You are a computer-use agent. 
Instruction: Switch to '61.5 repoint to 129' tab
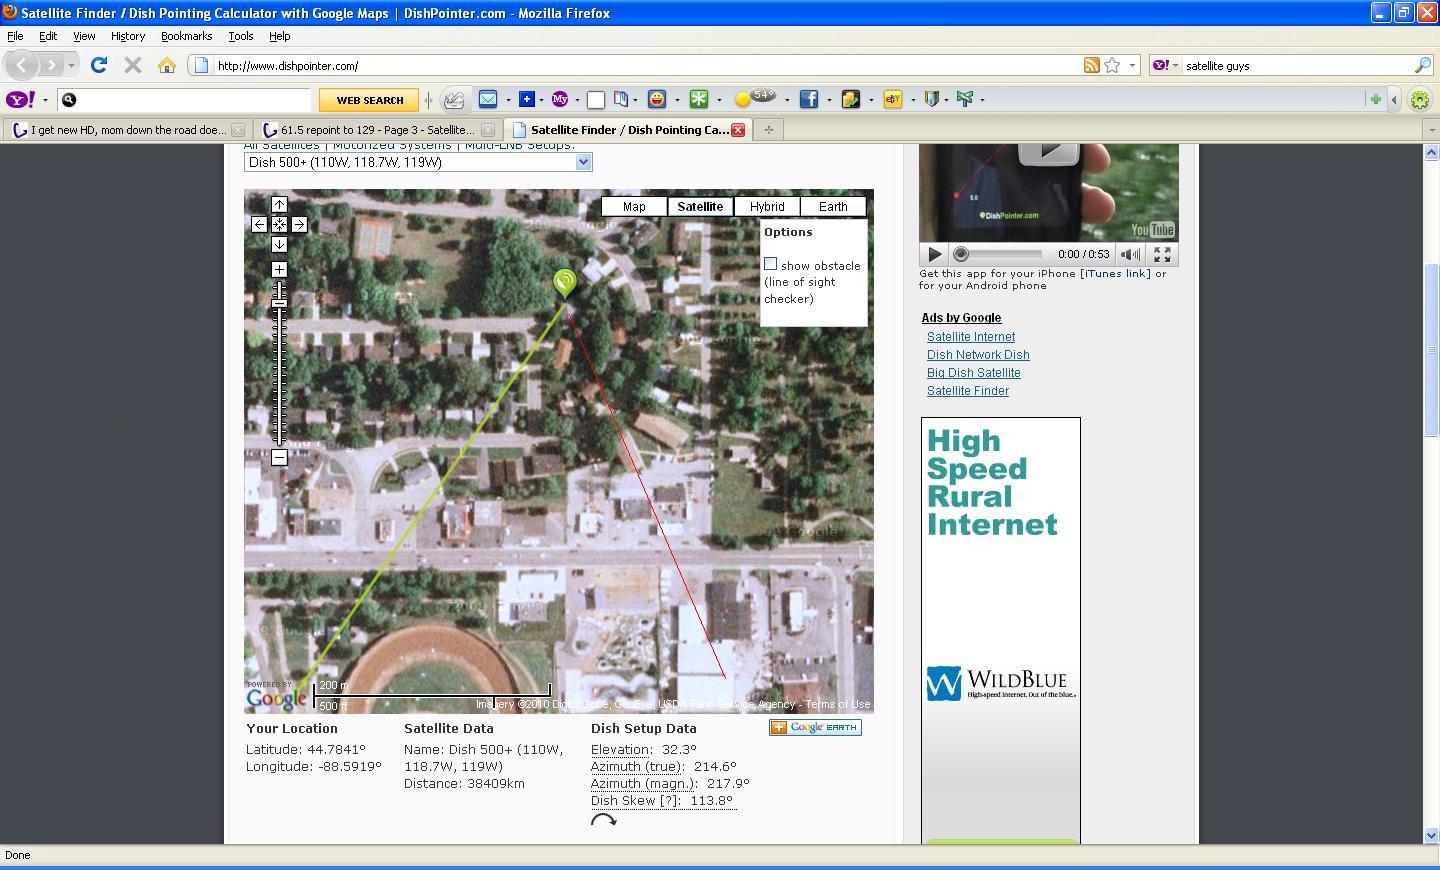pos(377,130)
